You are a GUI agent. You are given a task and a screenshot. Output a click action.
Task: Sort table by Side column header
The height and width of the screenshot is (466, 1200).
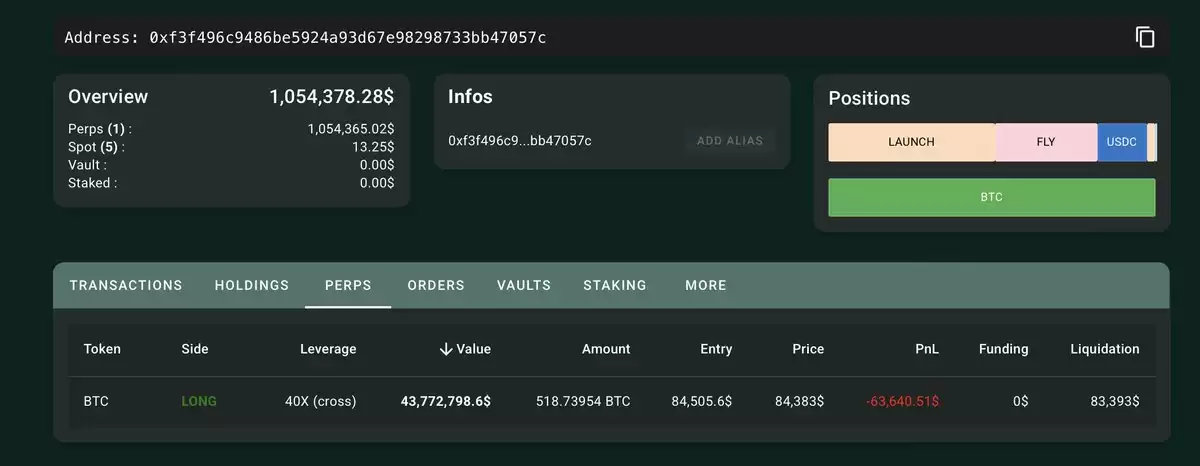(x=195, y=349)
